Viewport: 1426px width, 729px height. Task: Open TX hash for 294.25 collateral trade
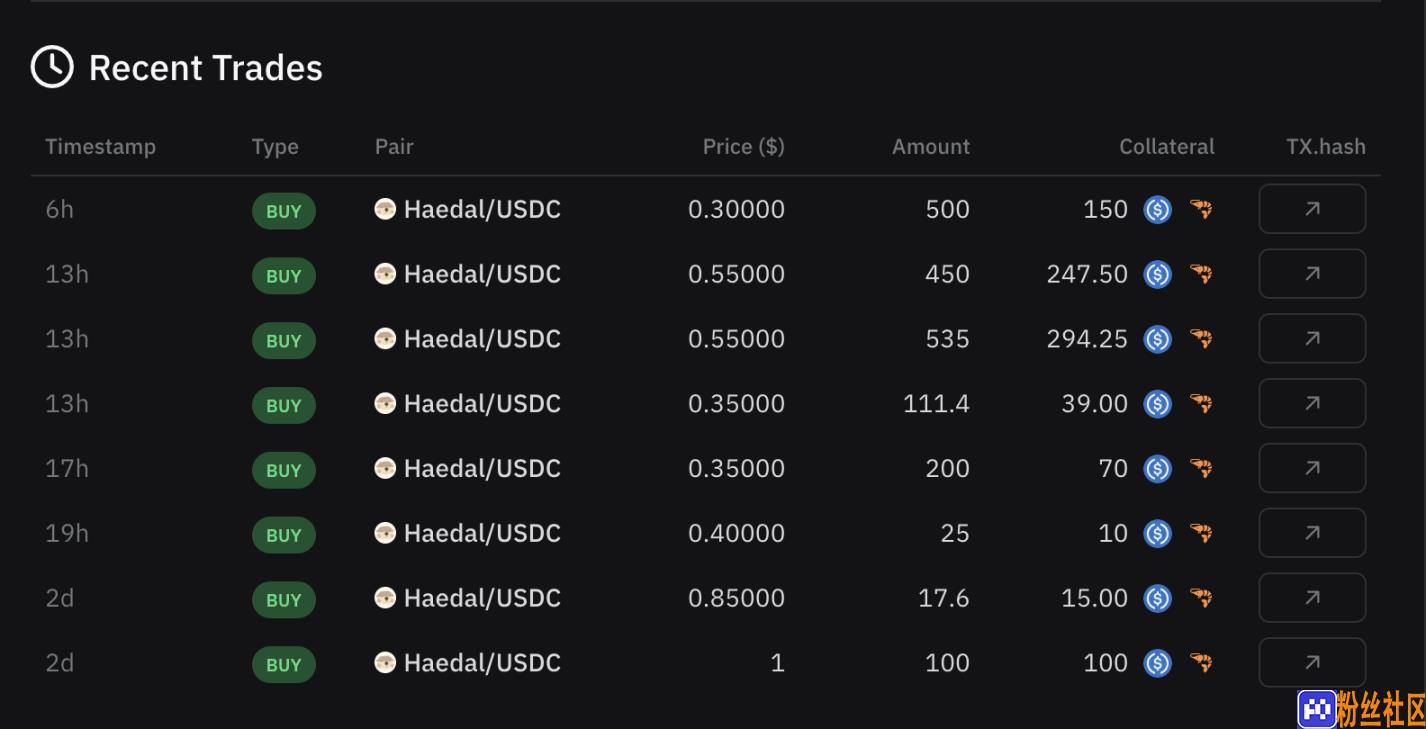(x=1312, y=339)
